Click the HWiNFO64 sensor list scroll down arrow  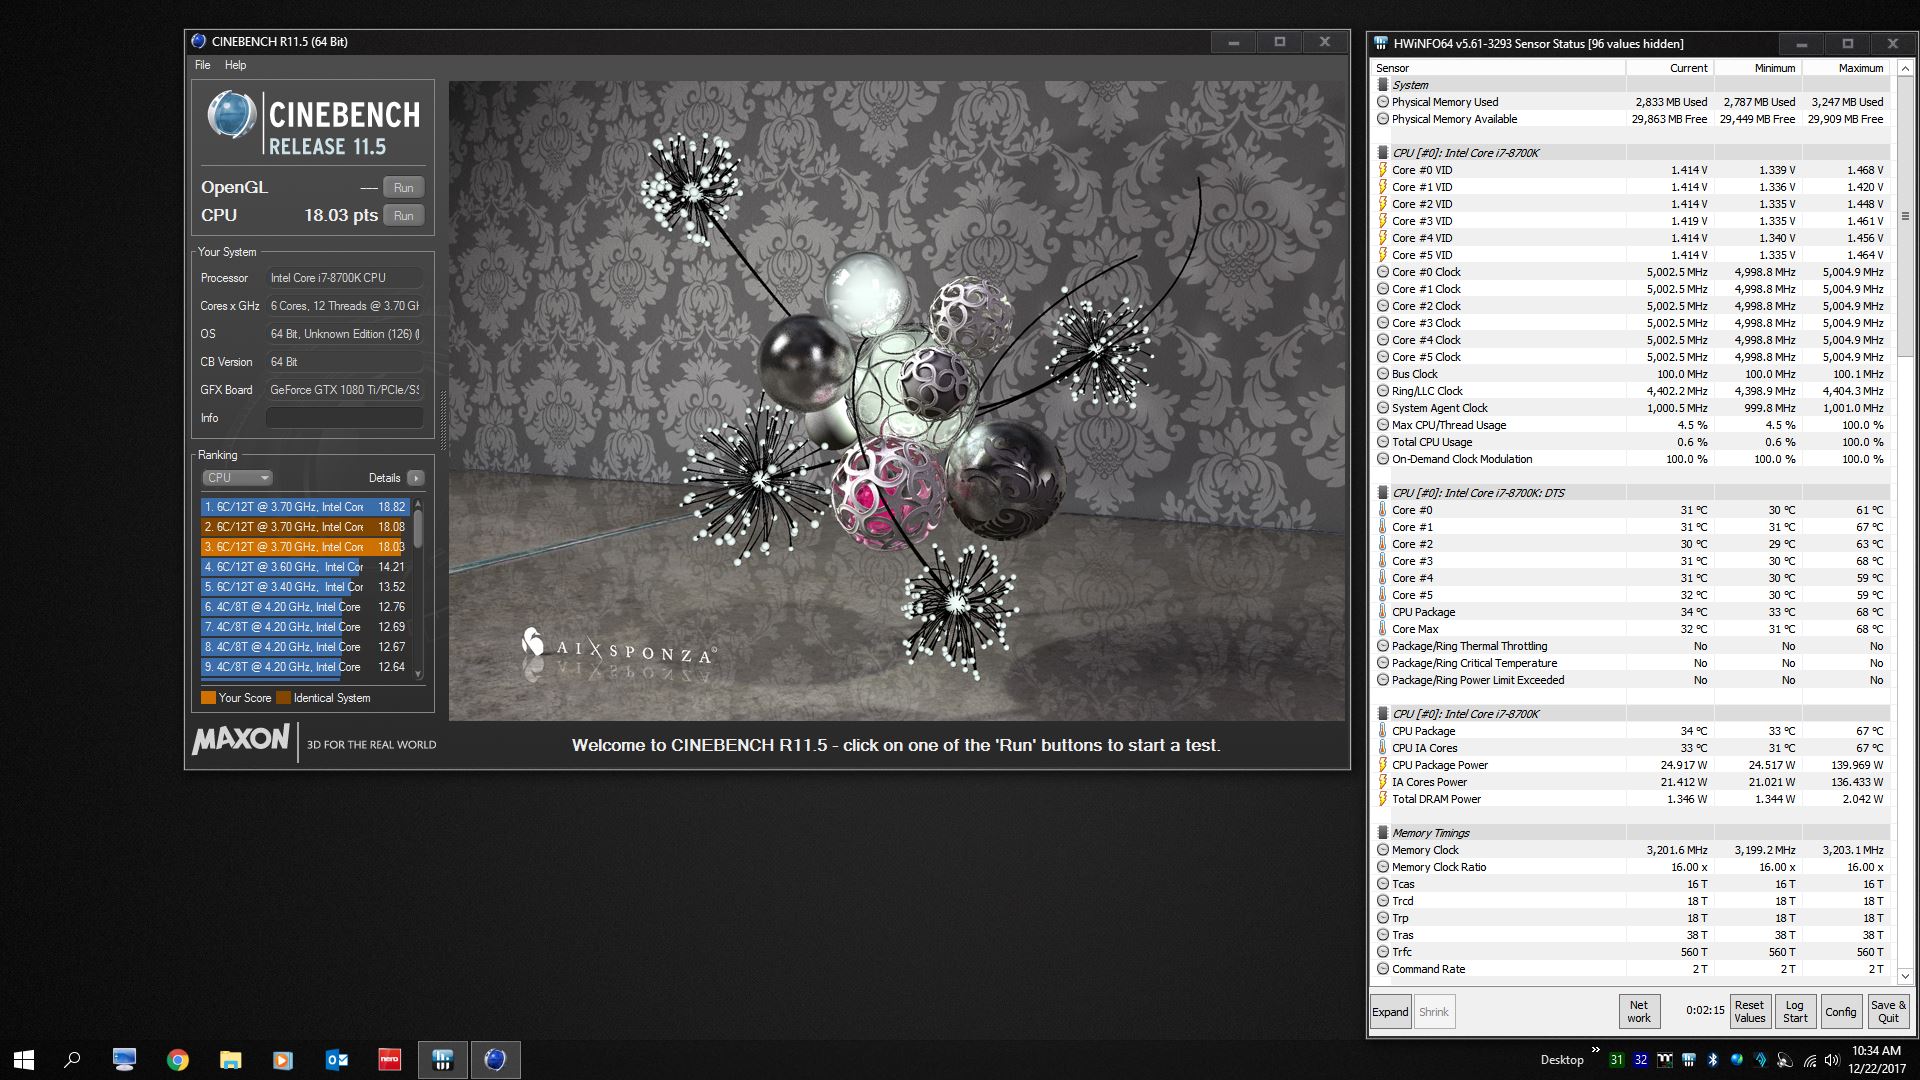point(1904,976)
